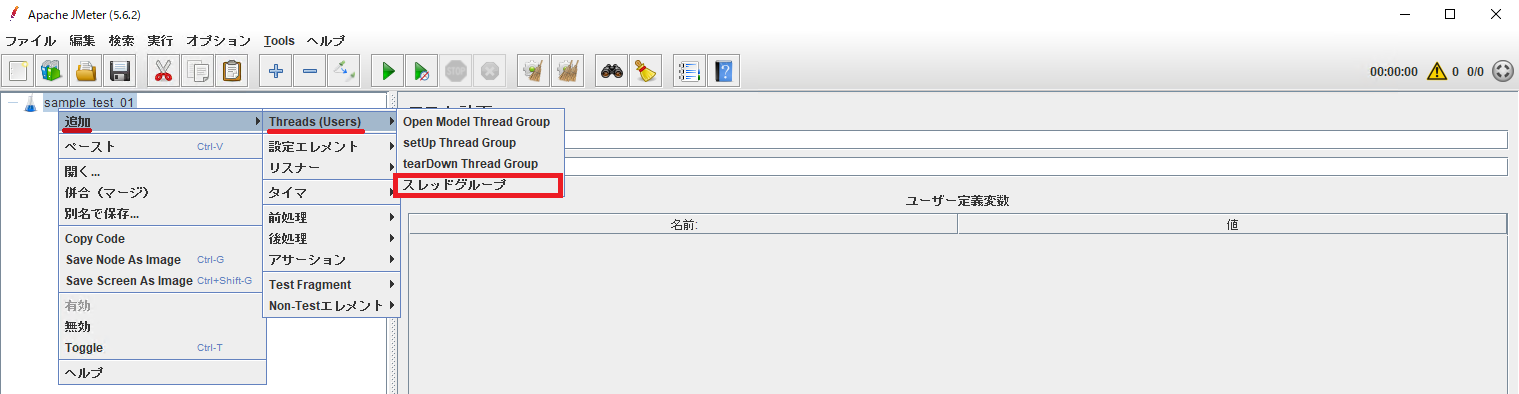This screenshot has width=1519, height=394.
Task: Click the Copy toolbar icon
Action: (x=198, y=71)
